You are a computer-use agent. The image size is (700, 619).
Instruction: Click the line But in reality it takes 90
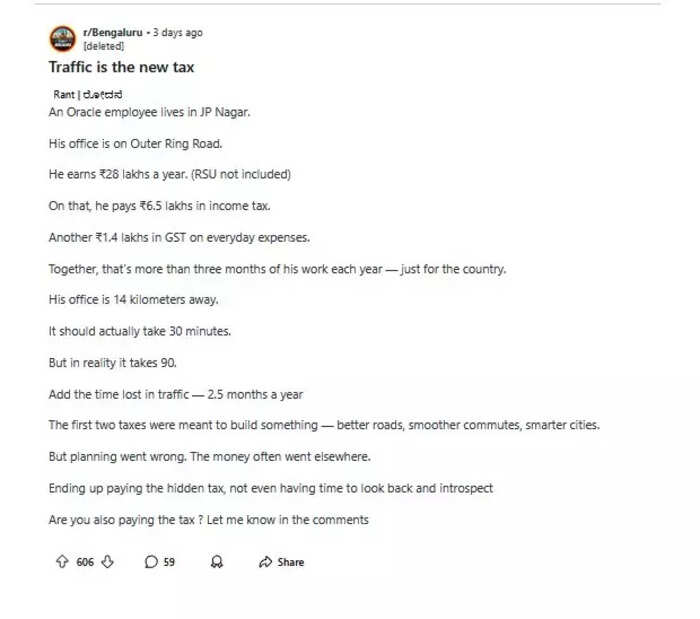(112, 362)
